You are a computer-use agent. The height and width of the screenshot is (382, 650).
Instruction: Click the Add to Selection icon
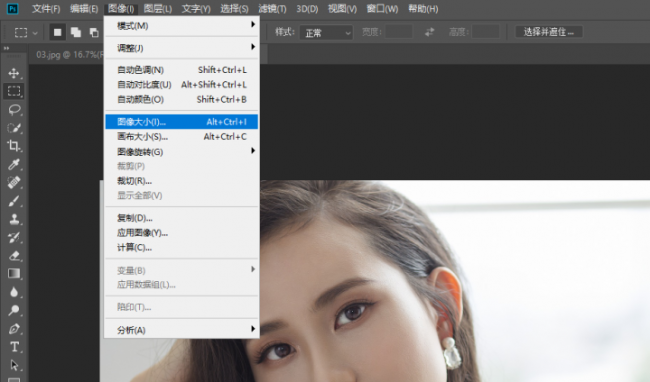(76, 32)
